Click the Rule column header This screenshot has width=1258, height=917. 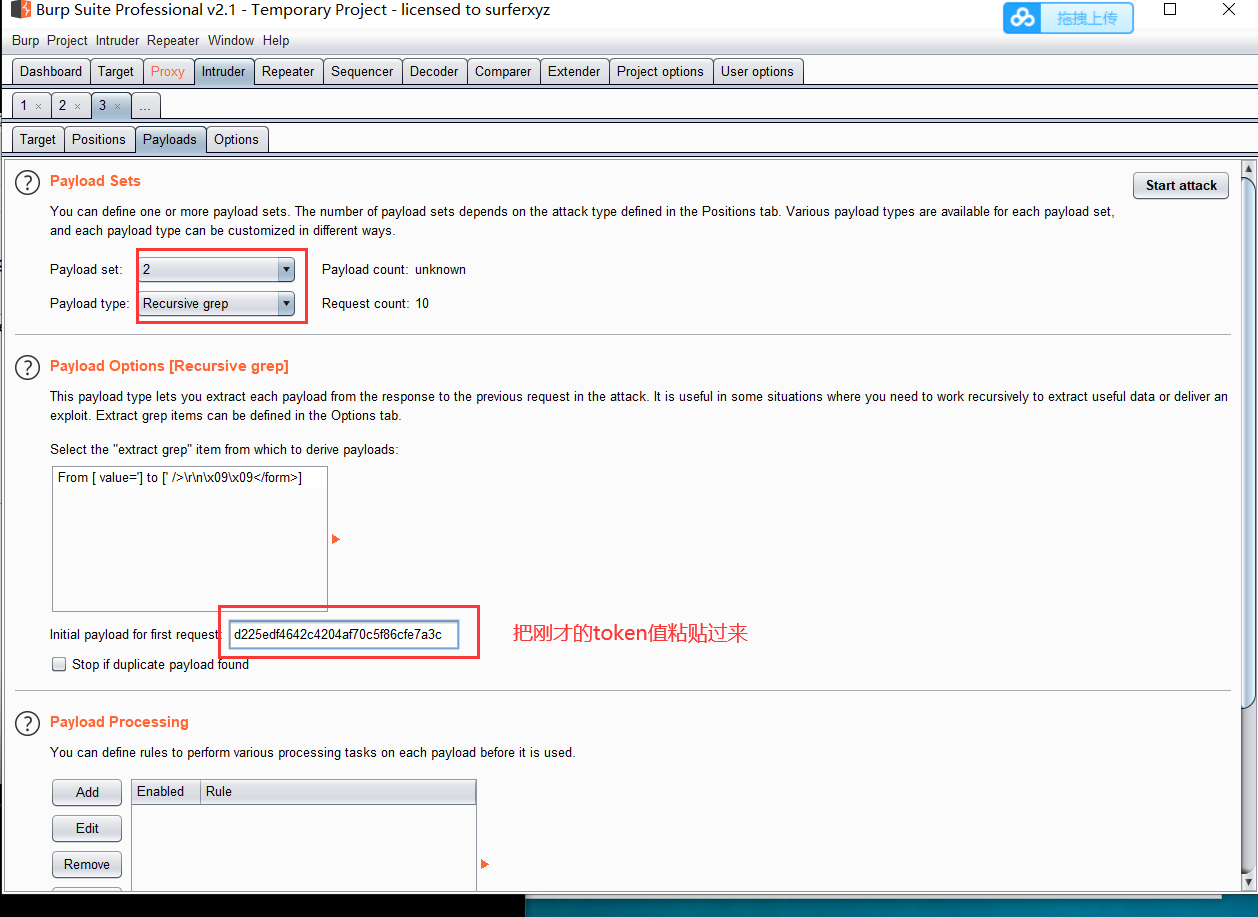click(338, 791)
